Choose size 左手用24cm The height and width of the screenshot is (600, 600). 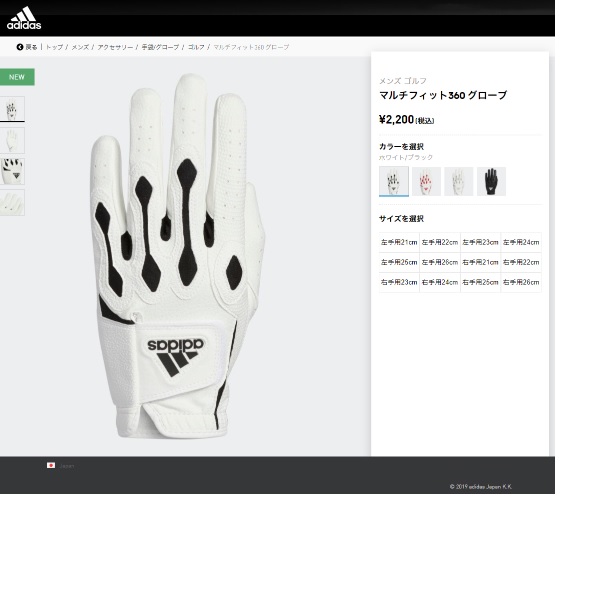(521, 242)
